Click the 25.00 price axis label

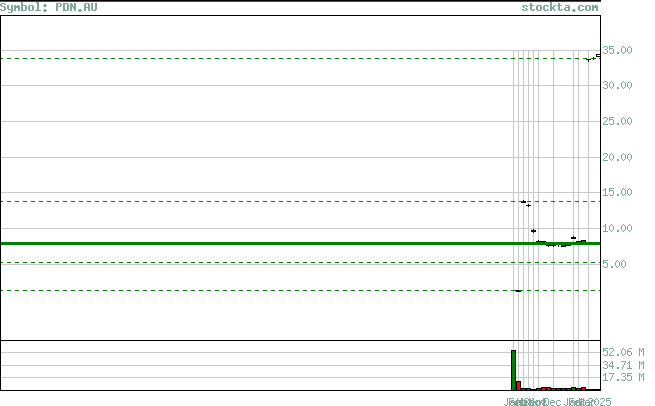617,122
